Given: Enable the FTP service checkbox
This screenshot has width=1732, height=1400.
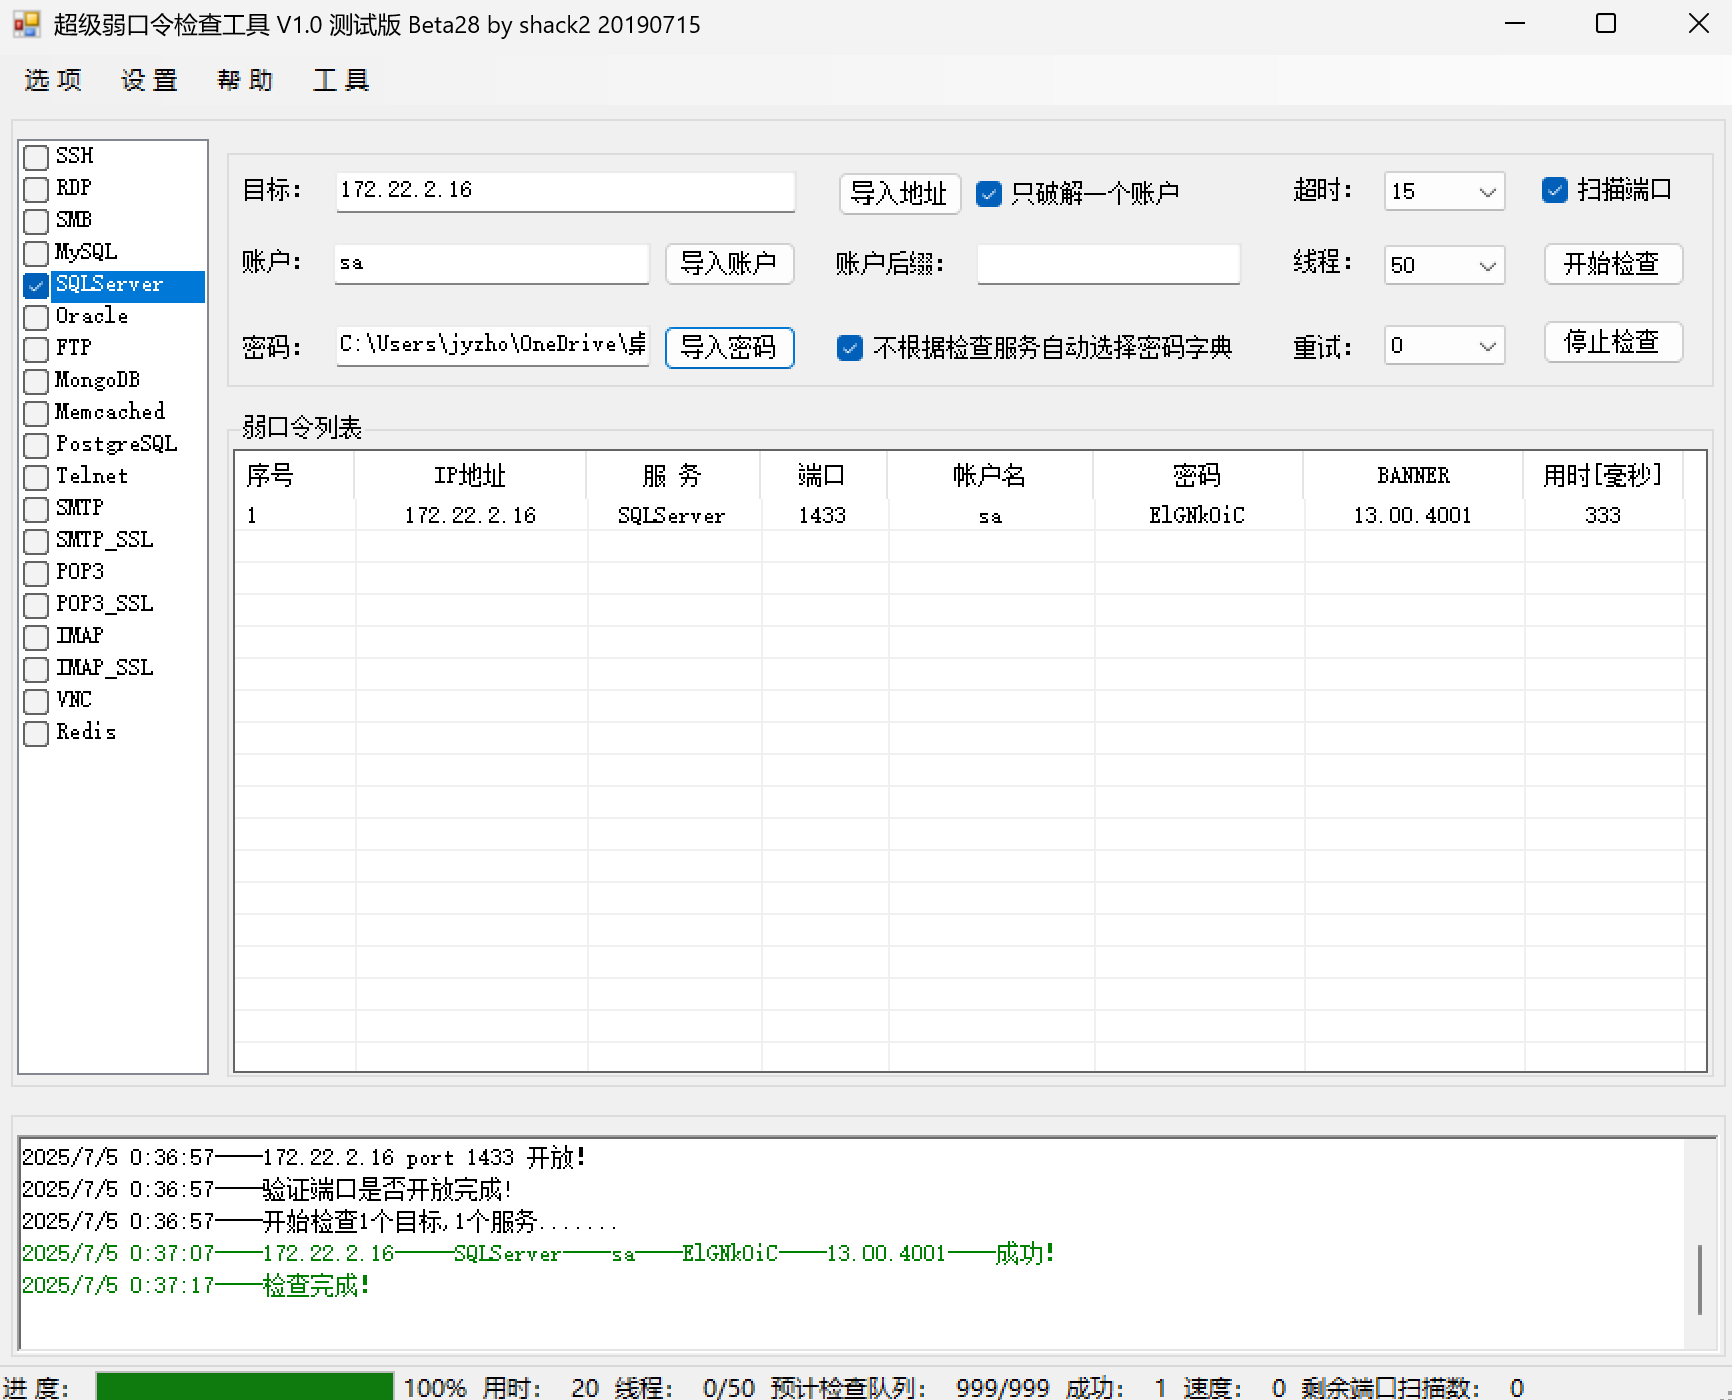Looking at the screenshot, I should 36,349.
